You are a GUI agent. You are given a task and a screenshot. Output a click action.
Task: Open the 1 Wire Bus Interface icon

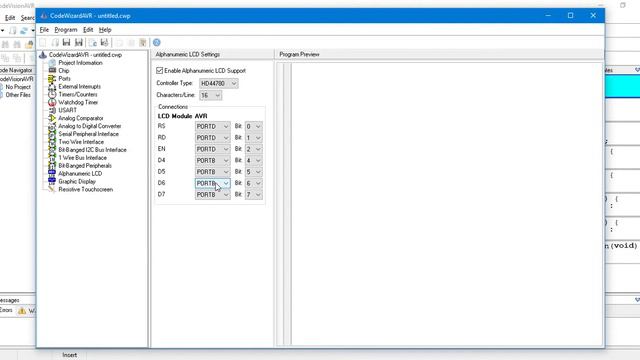[x=52, y=158]
